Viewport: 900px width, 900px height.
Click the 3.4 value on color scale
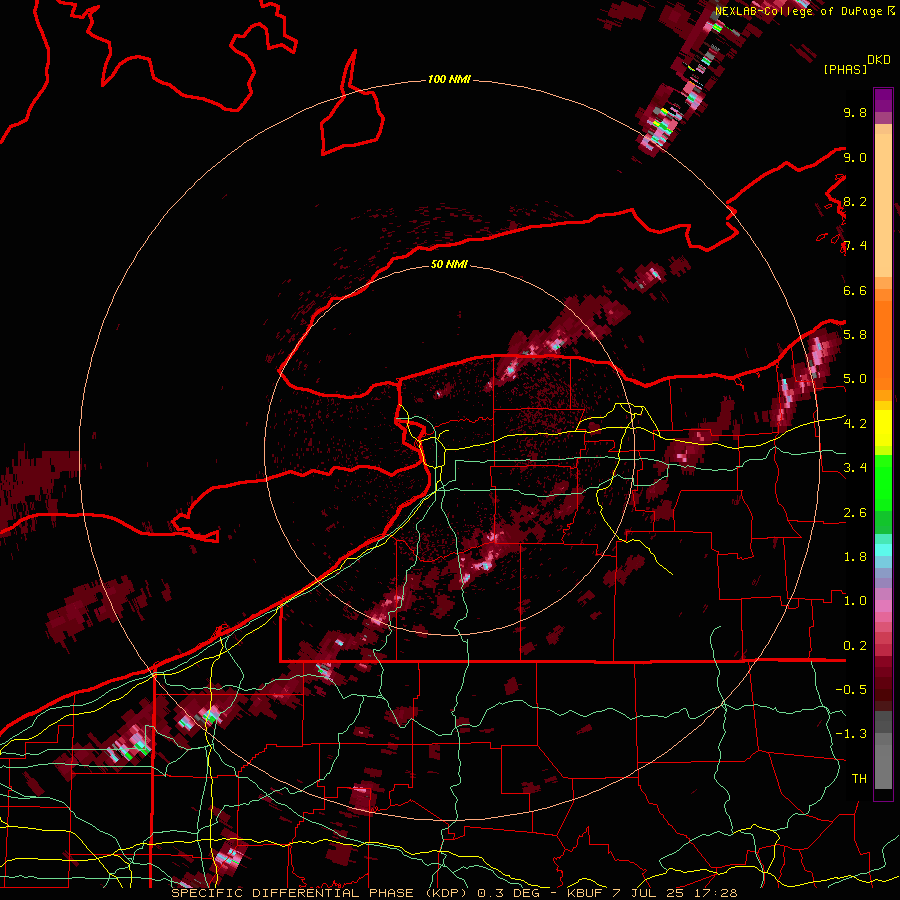pyautogui.click(x=855, y=468)
